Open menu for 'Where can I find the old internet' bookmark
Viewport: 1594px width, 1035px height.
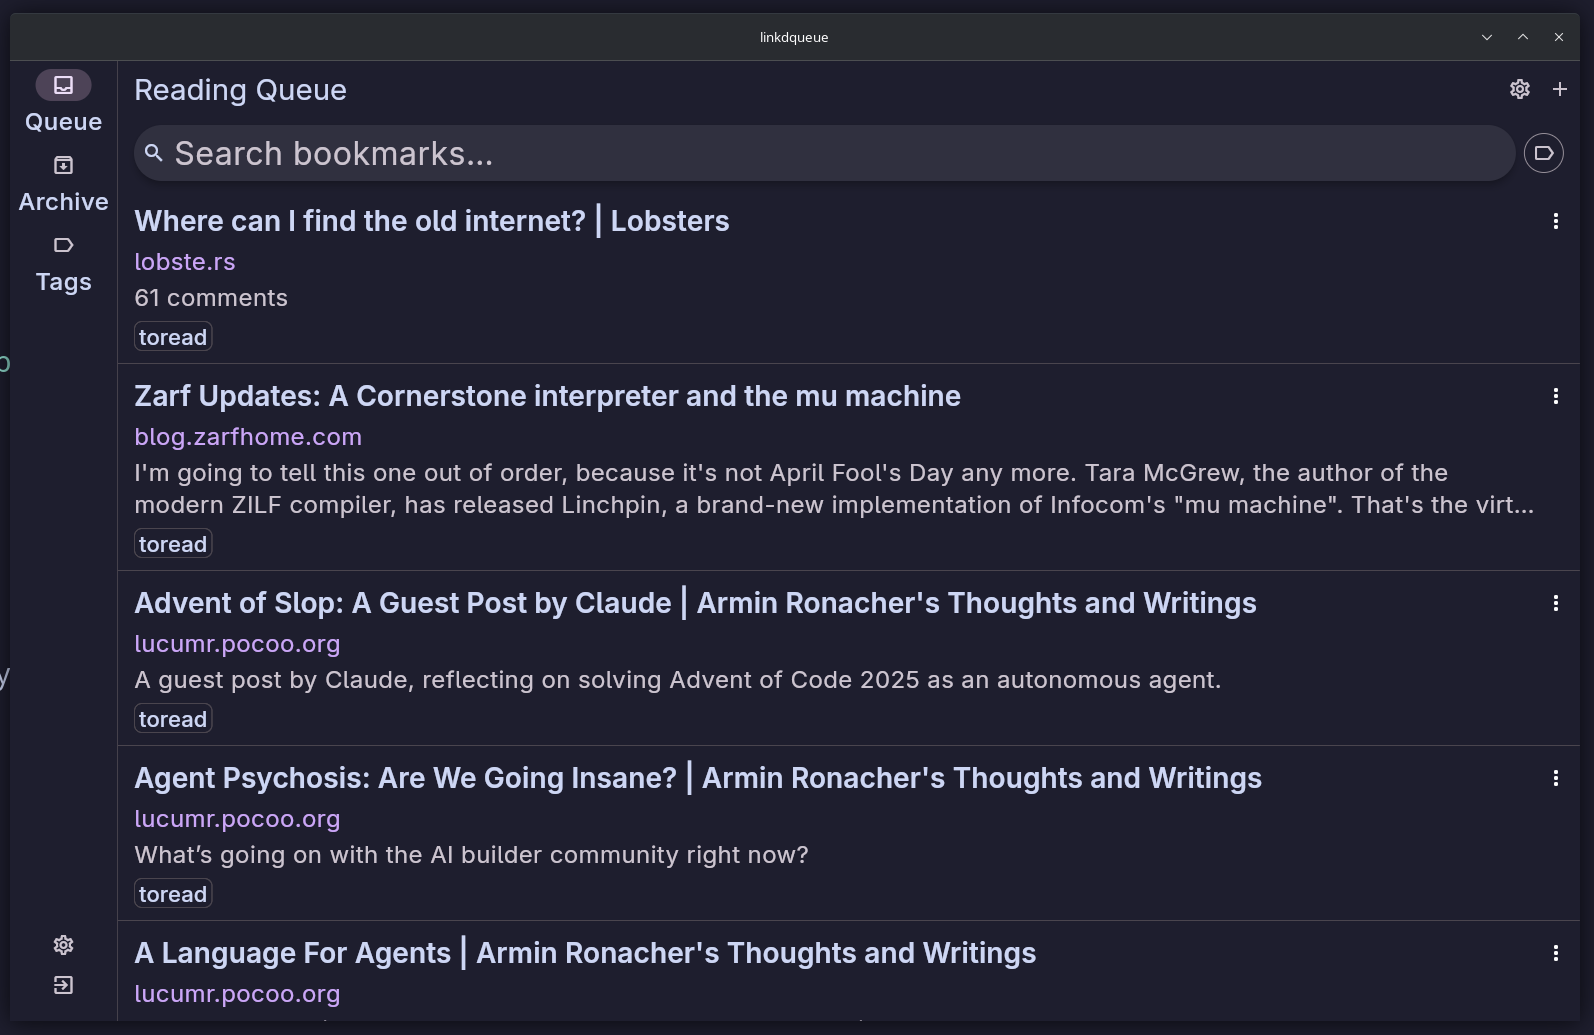1556,221
